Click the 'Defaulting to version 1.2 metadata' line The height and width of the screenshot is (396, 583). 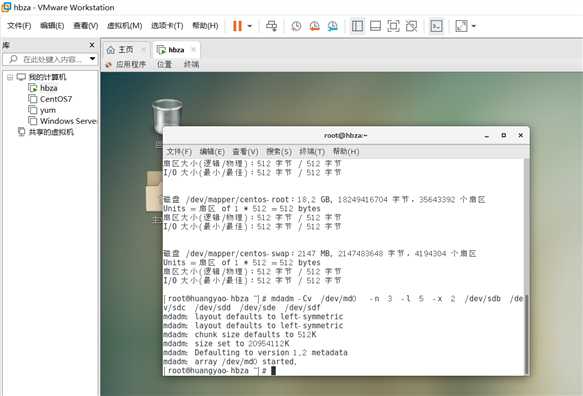click(x=255, y=352)
